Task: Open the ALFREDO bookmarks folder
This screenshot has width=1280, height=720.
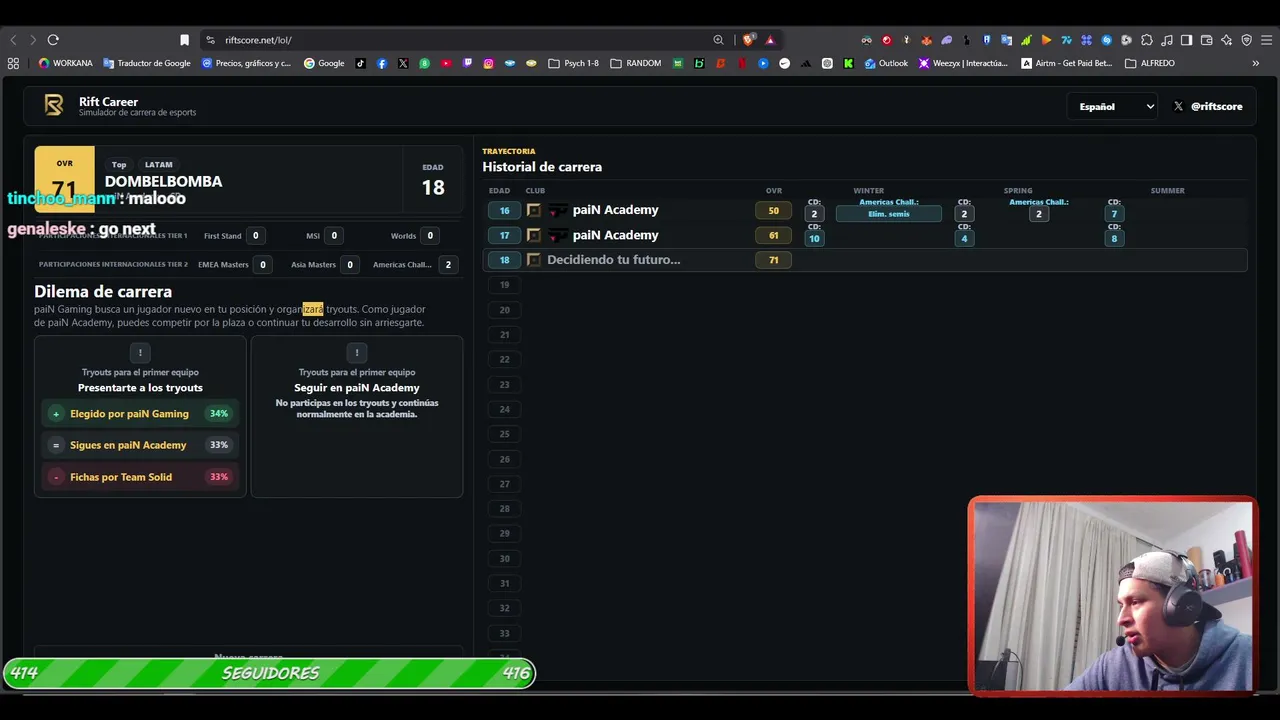Action: 1150,63
